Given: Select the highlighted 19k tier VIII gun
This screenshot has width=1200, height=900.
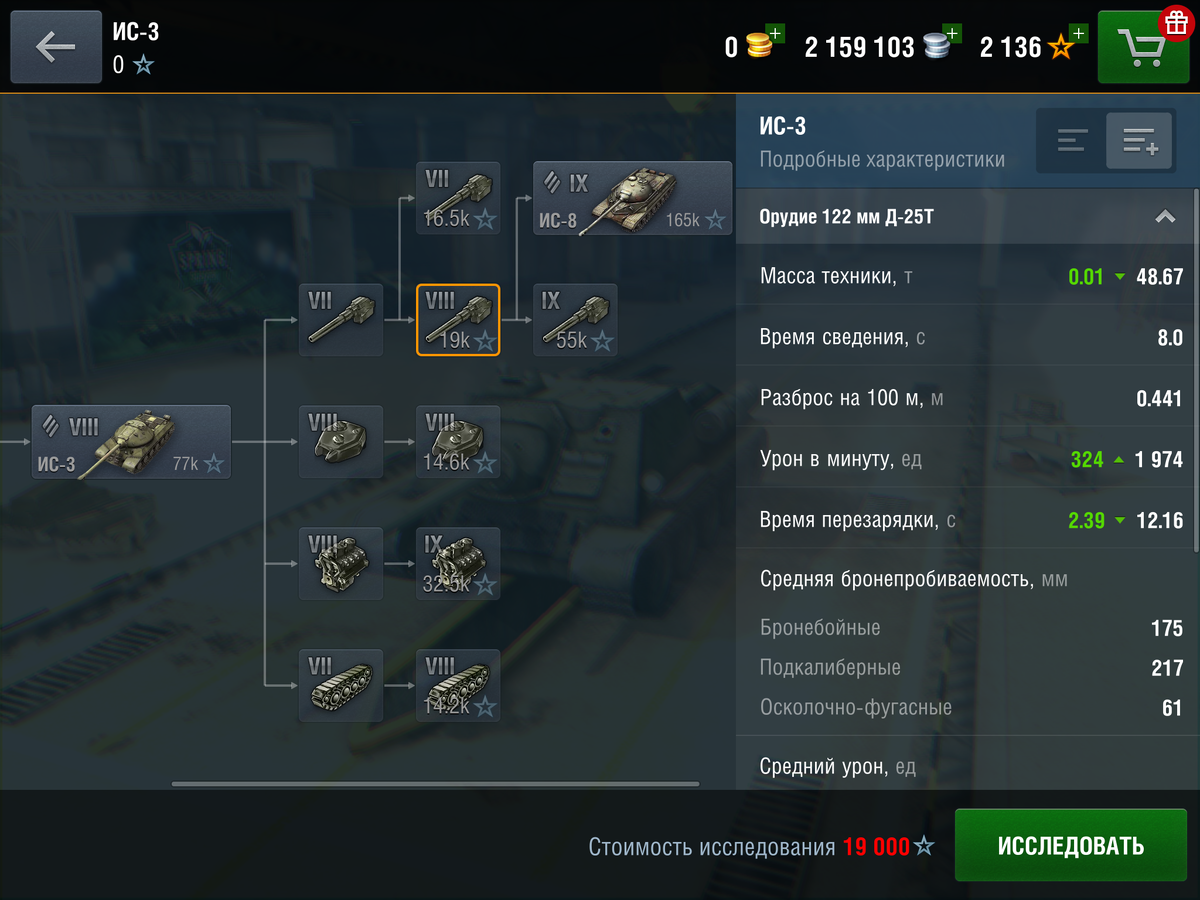Looking at the screenshot, I should point(458,320).
